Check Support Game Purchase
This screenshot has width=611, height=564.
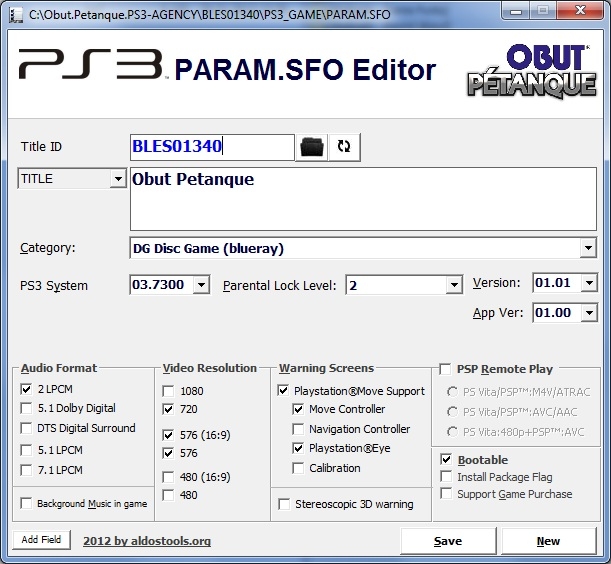pyautogui.click(x=446, y=494)
